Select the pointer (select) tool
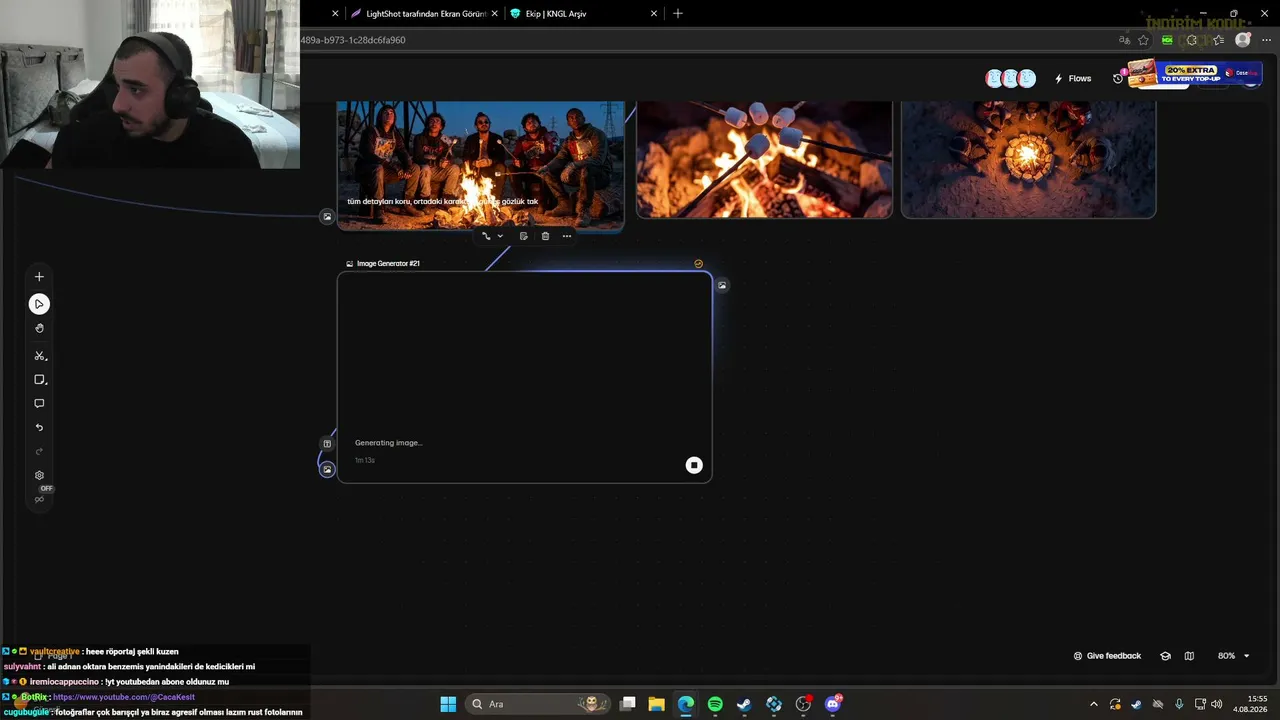Screen dimensions: 1280x720 [39, 304]
